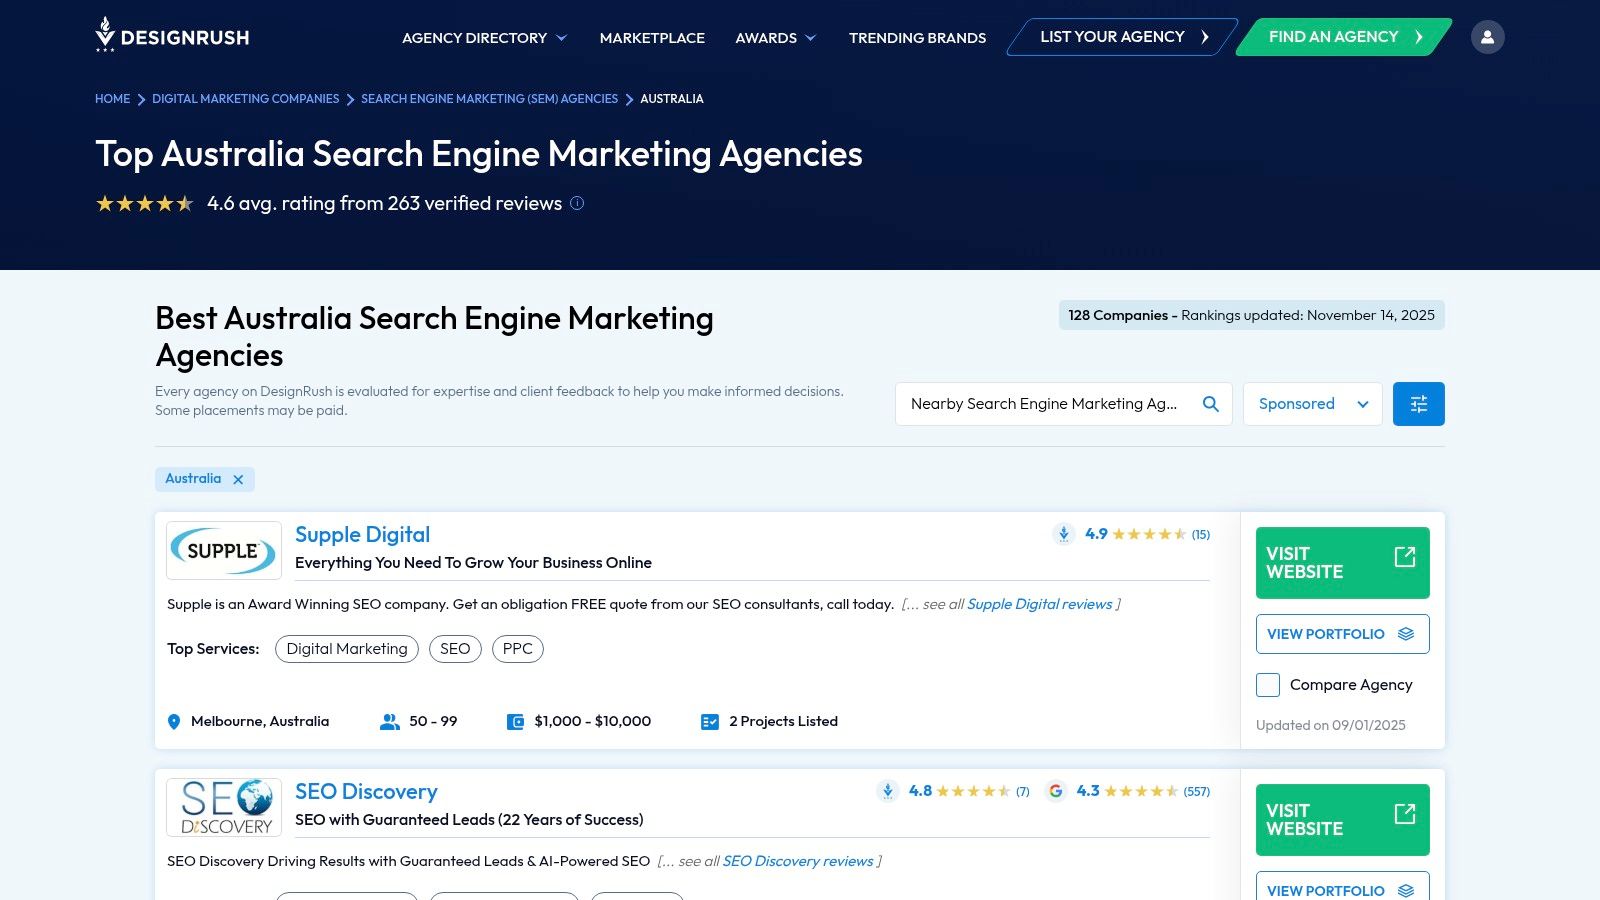Go to Home breadcrumb
Screen dimensions: 1600x900
click(x=113, y=99)
